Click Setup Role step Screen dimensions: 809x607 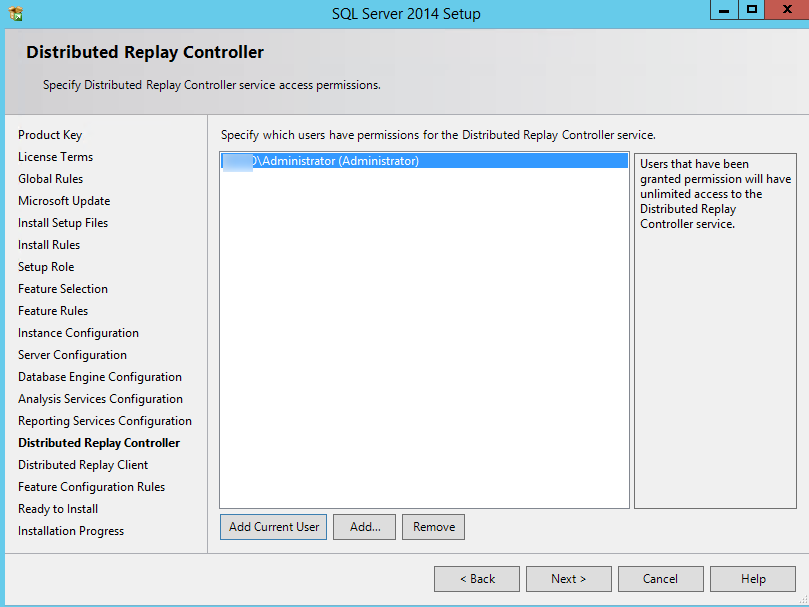tap(46, 267)
